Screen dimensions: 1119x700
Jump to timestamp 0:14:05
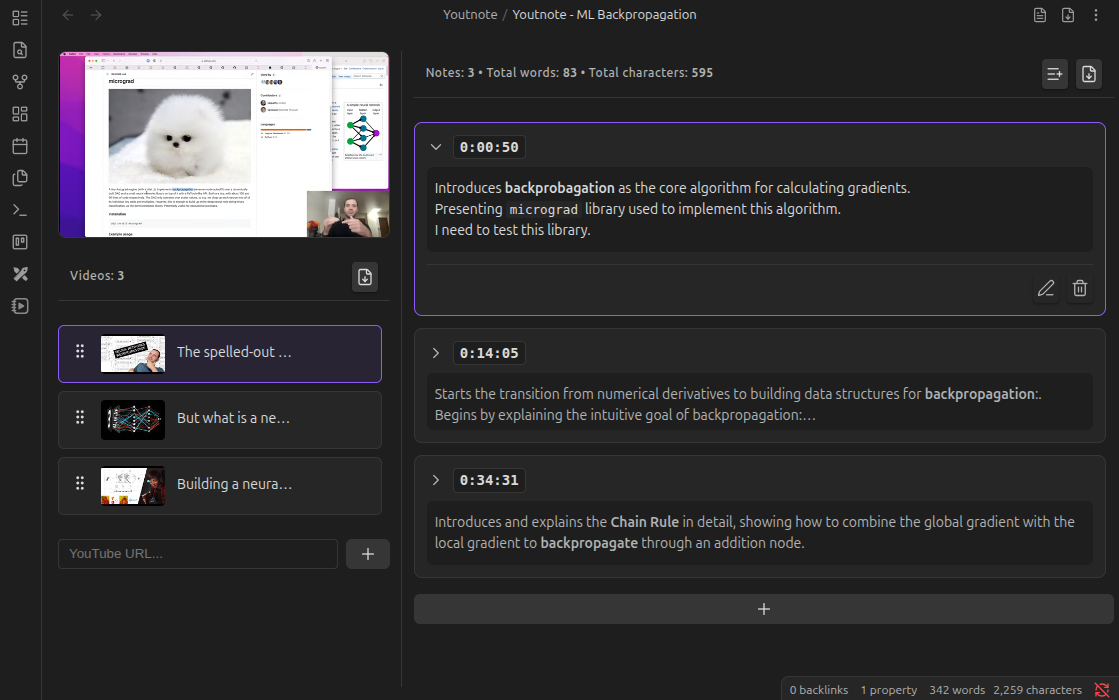489,353
